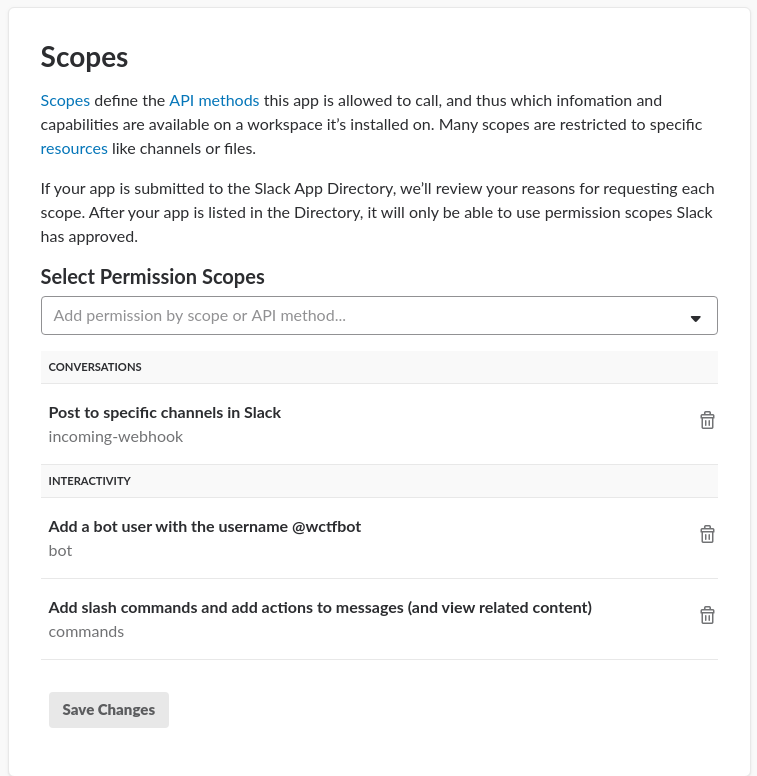This screenshot has height=776, width=757.
Task: Open the 'resources' hyperlink
Action: 74,149
